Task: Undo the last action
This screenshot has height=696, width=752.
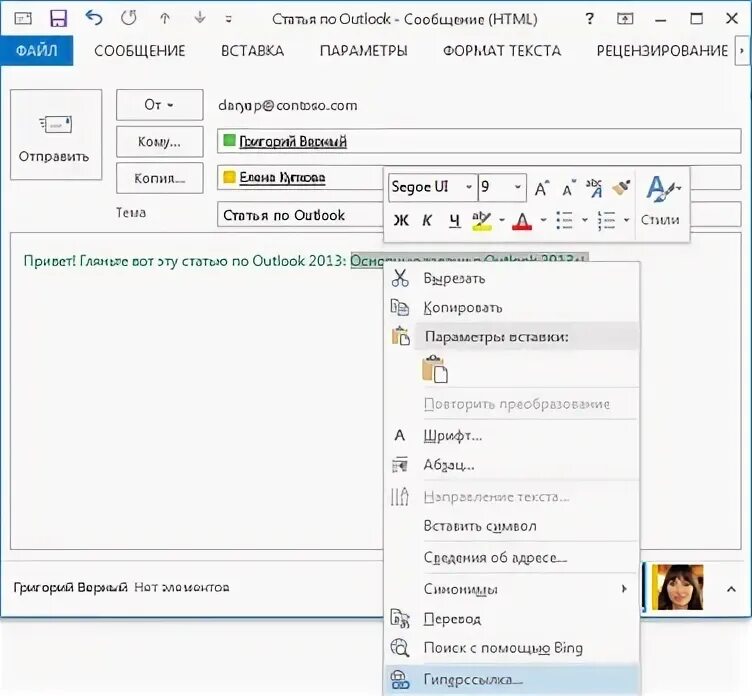Action: [x=94, y=18]
